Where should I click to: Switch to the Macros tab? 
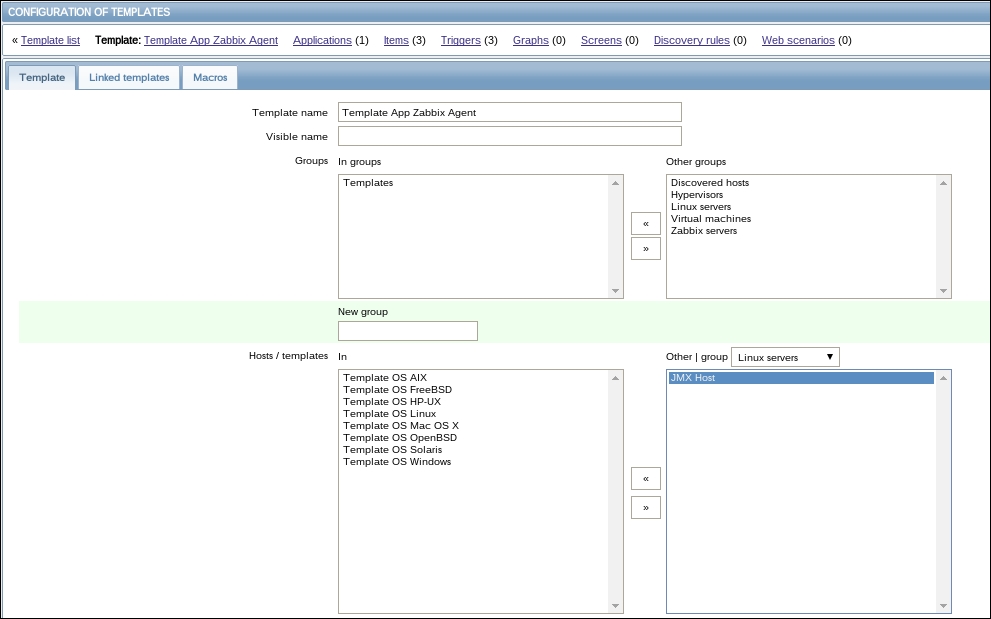click(210, 78)
